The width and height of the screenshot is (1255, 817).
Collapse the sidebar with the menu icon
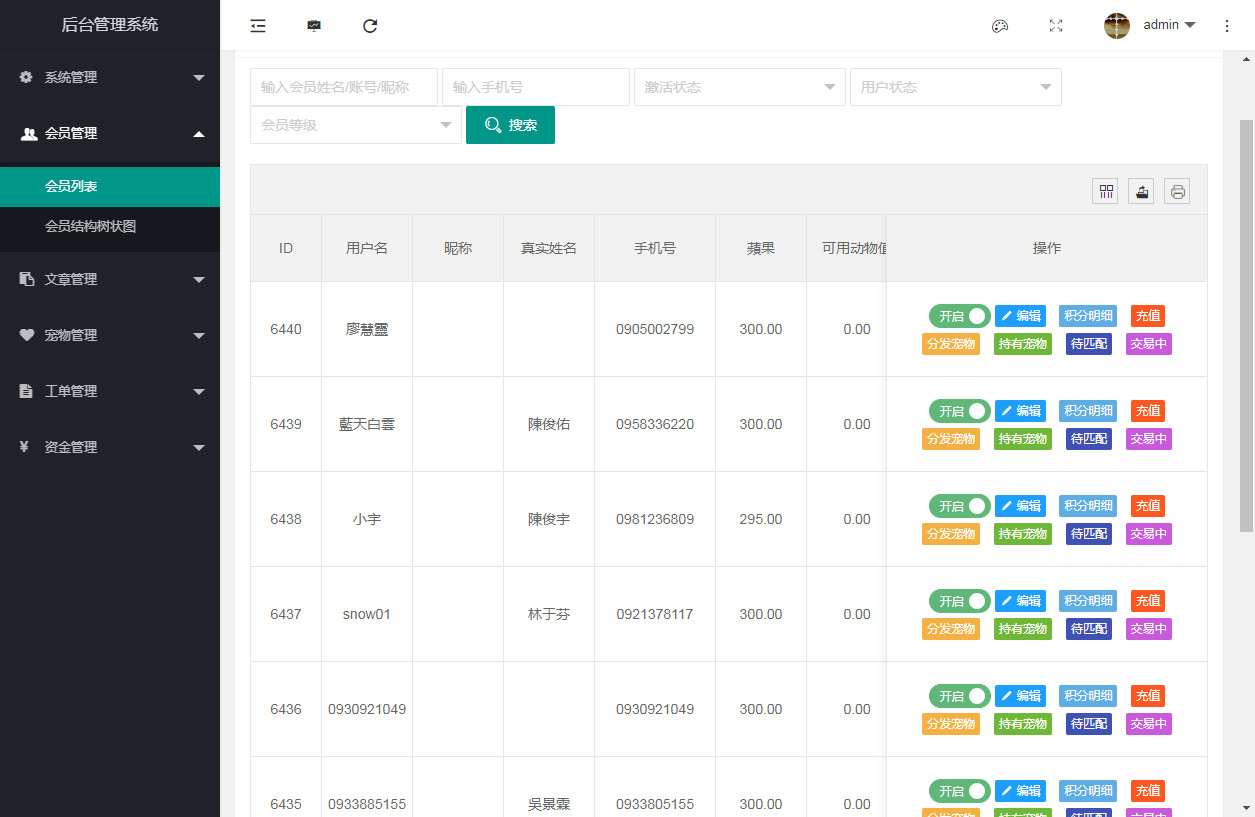point(258,26)
